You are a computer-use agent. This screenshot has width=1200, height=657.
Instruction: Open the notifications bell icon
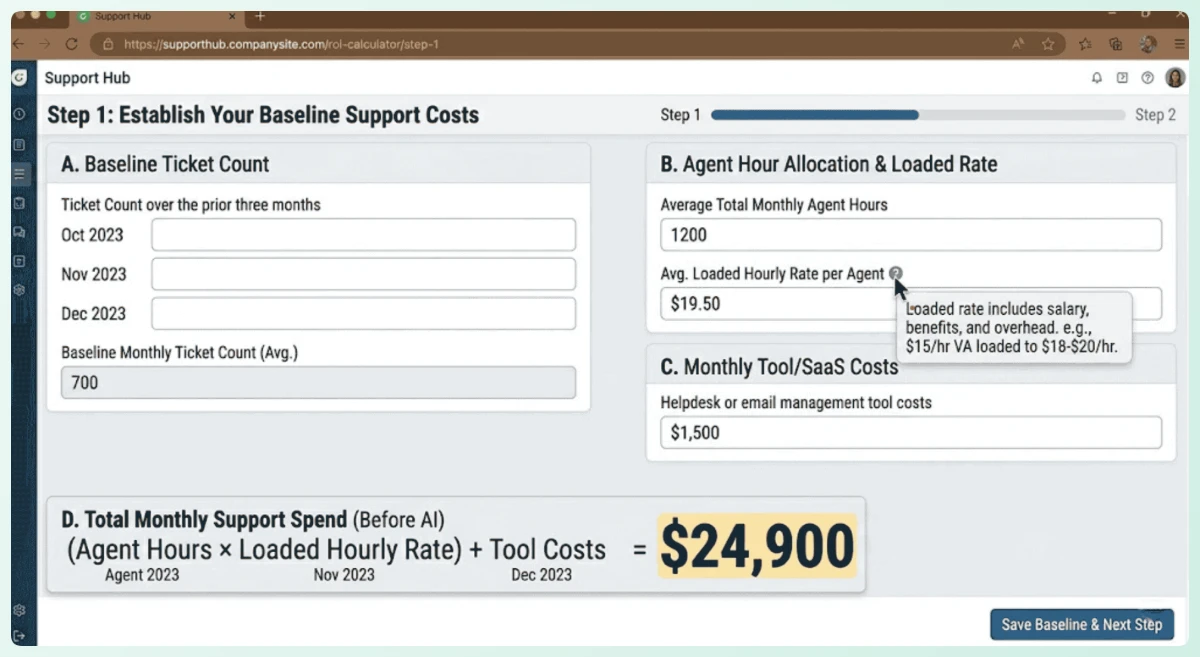[x=1097, y=78]
